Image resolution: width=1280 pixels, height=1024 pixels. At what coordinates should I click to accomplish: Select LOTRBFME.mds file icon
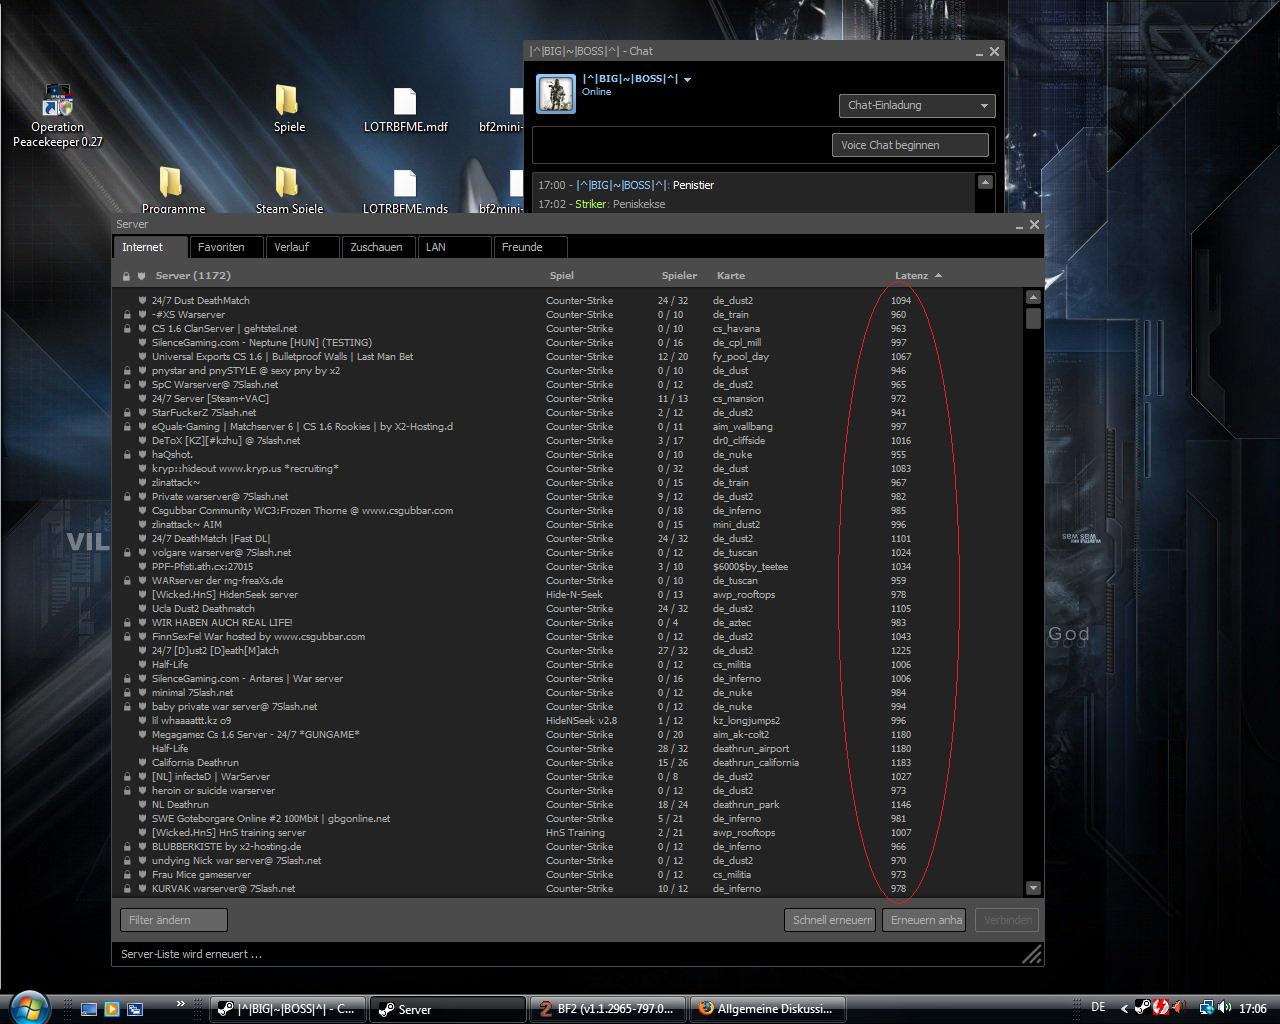pyautogui.click(x=405, y=190)
